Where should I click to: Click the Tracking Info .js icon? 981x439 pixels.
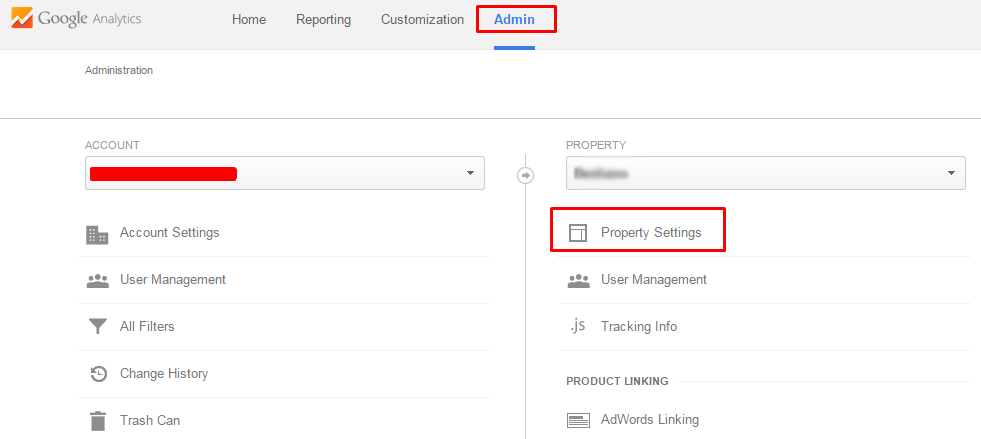pyautogui.click(x=578, y=327)
